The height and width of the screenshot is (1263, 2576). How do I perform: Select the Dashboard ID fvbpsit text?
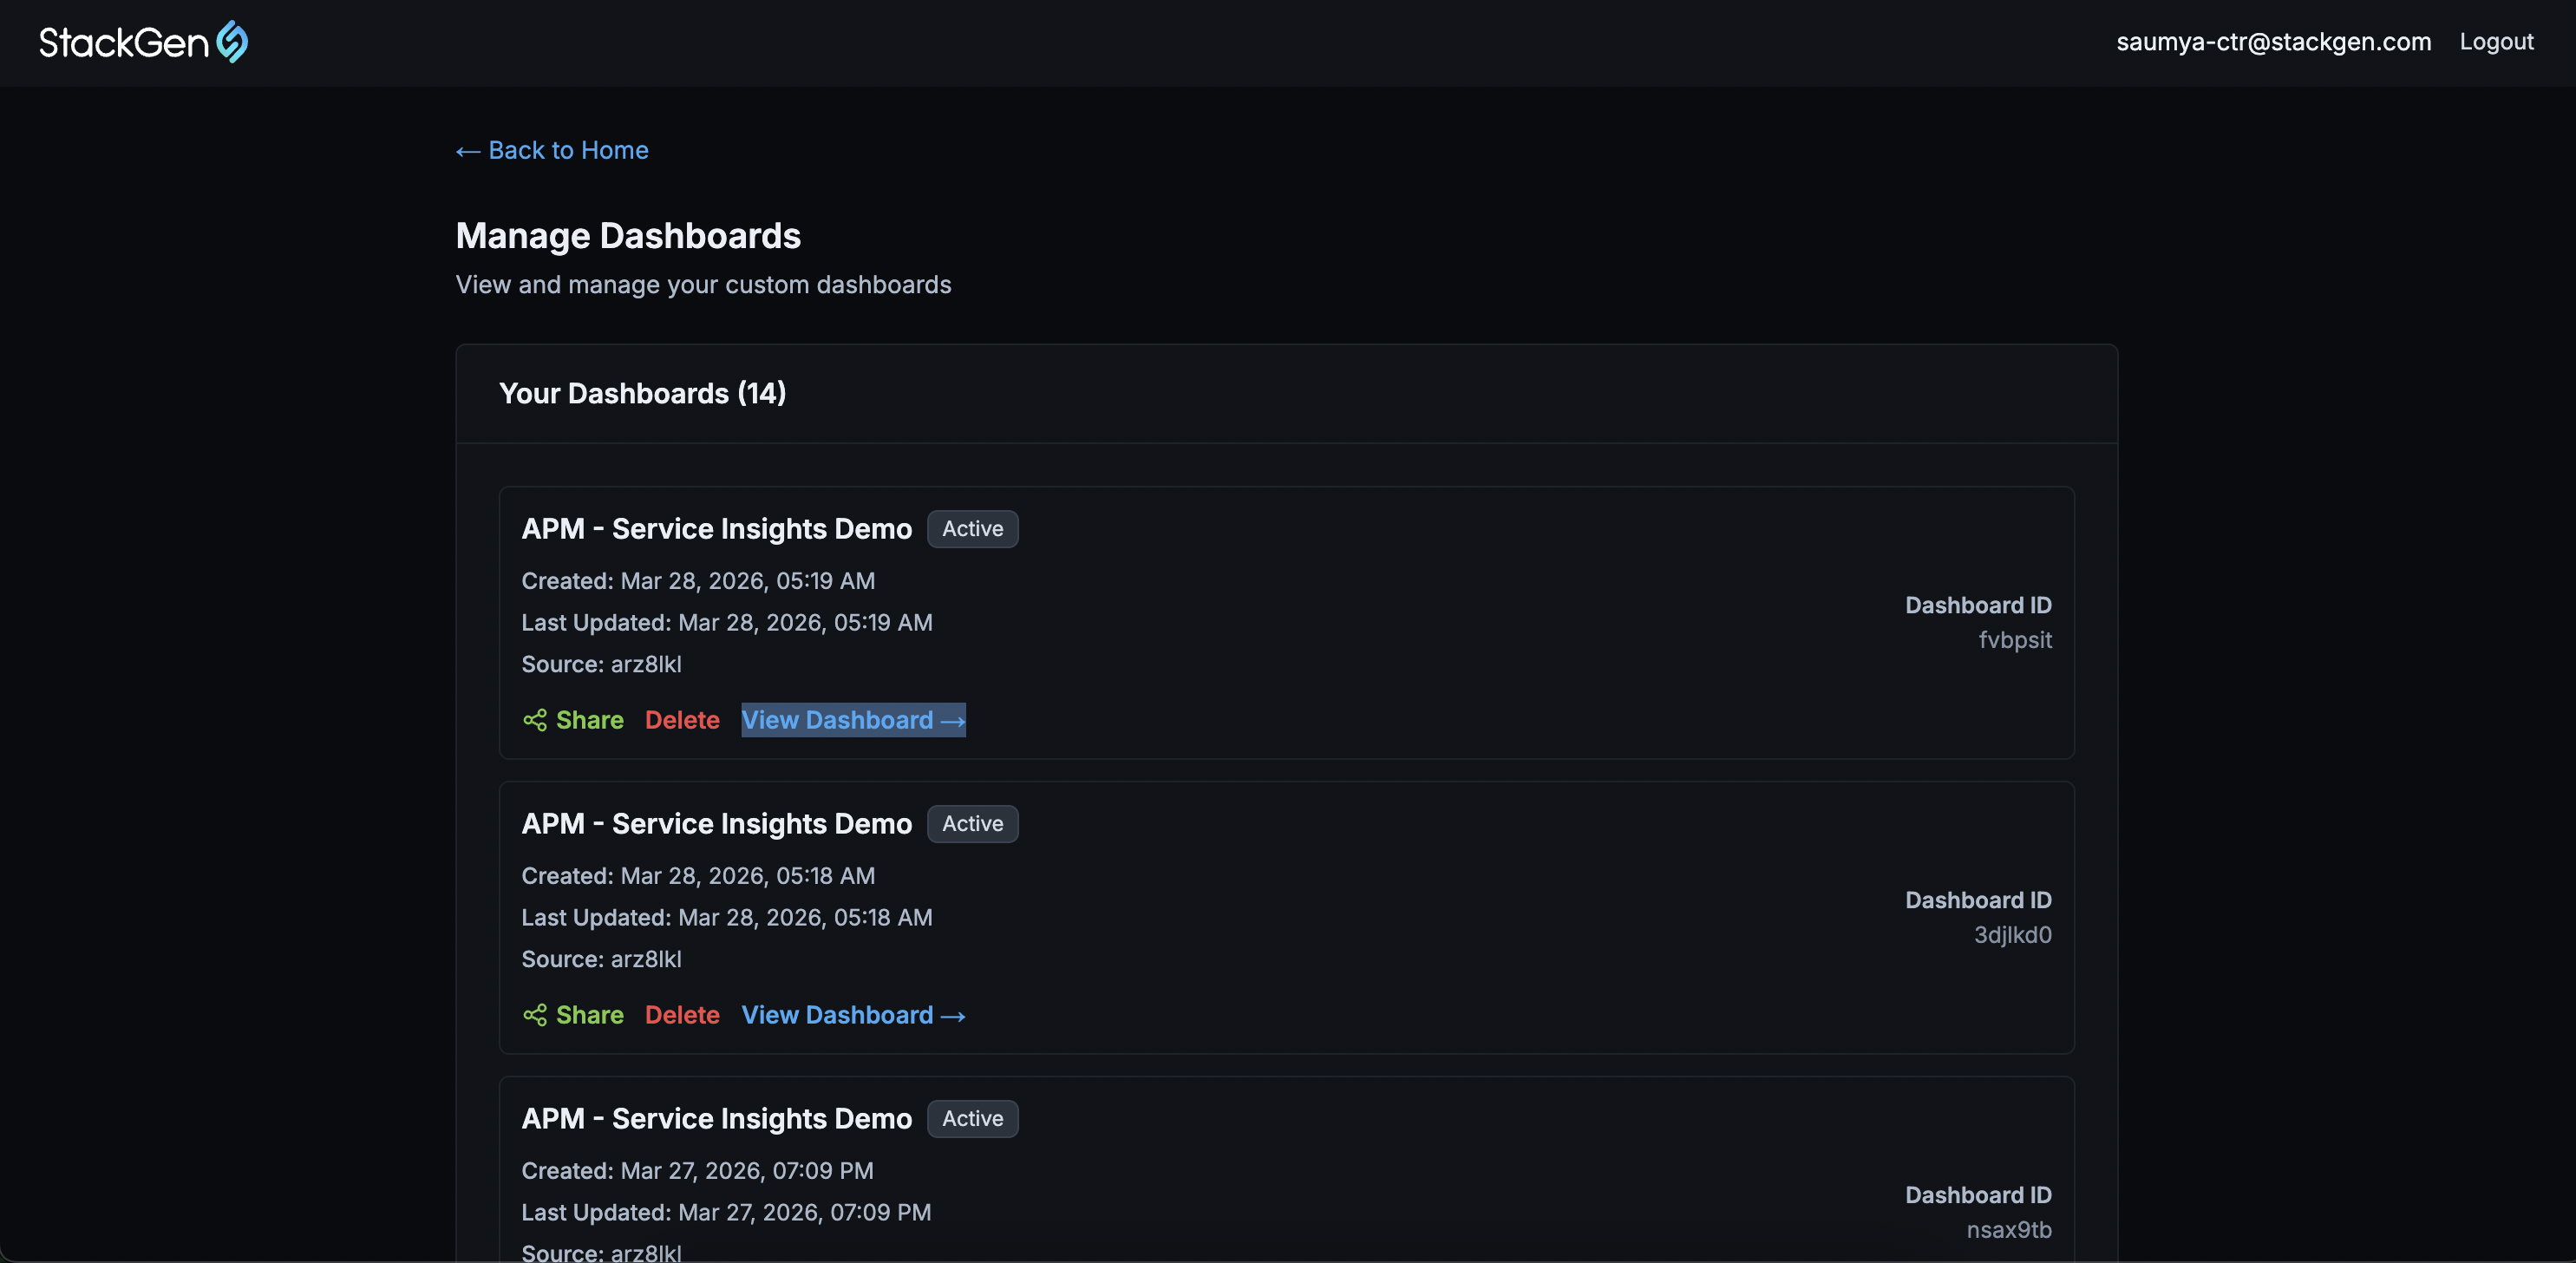(x=2015, y=640)
